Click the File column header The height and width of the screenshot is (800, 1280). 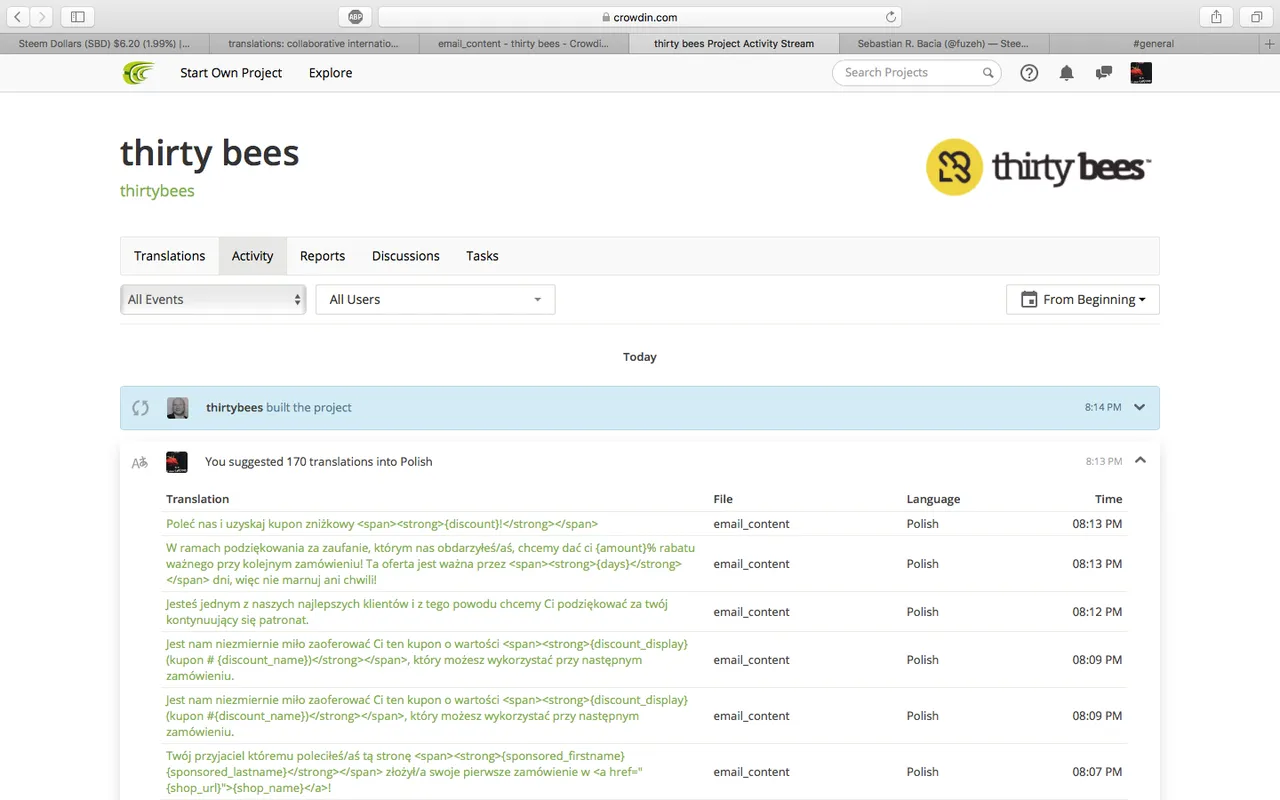click(723, 499)
